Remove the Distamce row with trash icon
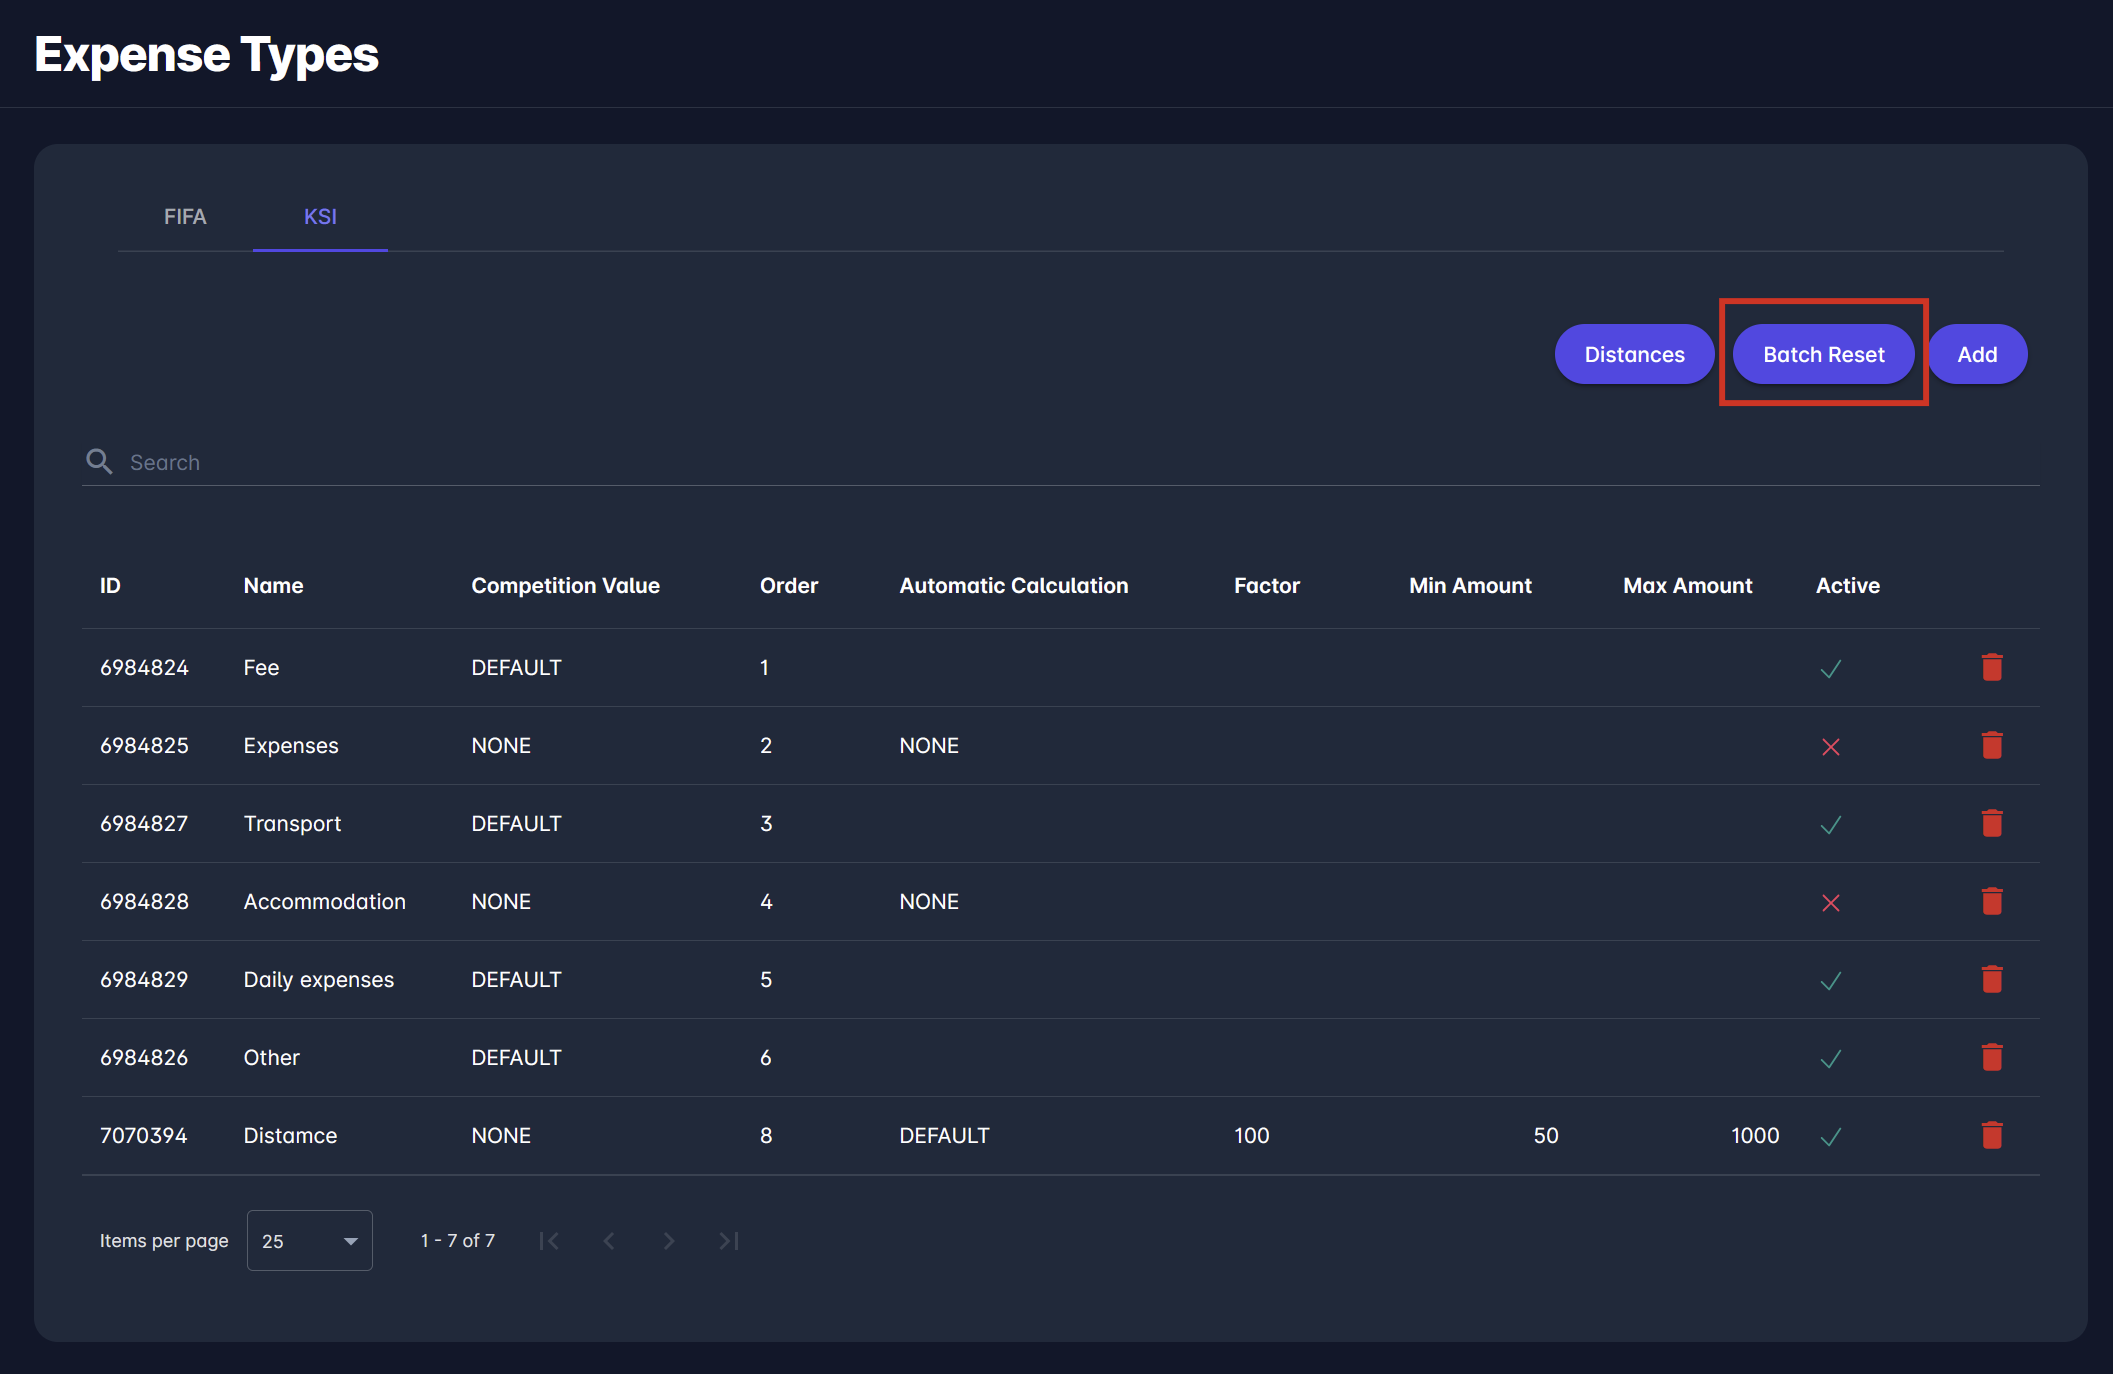 [1991, 1135]
